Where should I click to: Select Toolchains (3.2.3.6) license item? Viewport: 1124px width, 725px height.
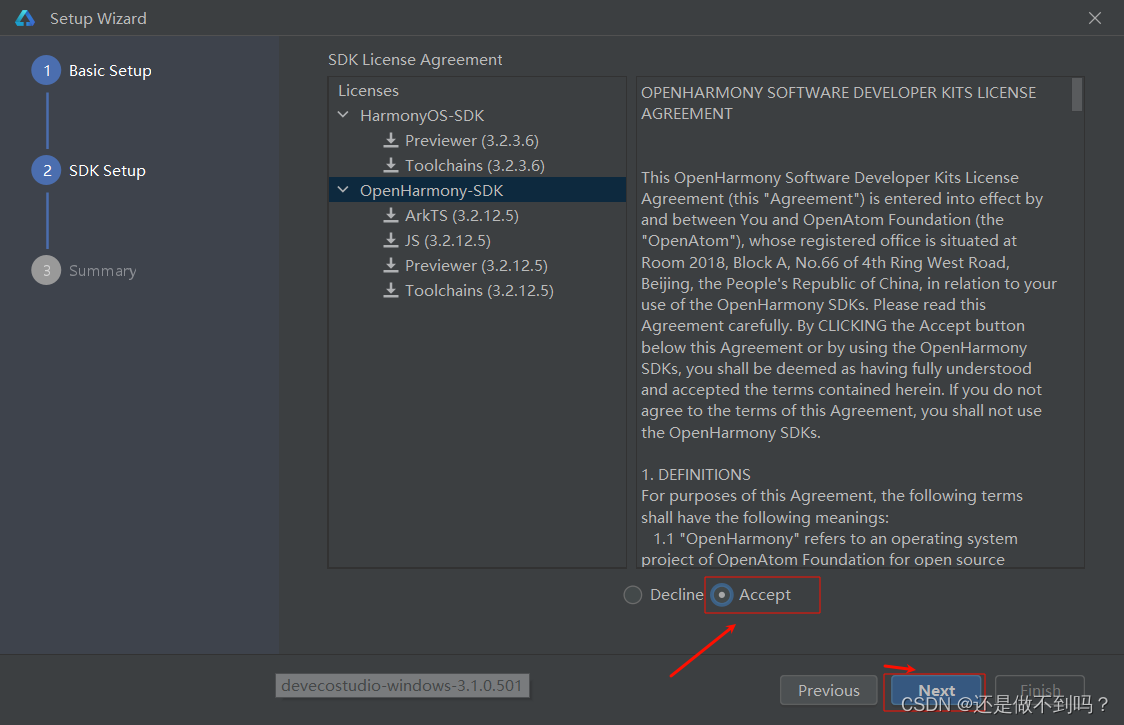coord(475,166)
